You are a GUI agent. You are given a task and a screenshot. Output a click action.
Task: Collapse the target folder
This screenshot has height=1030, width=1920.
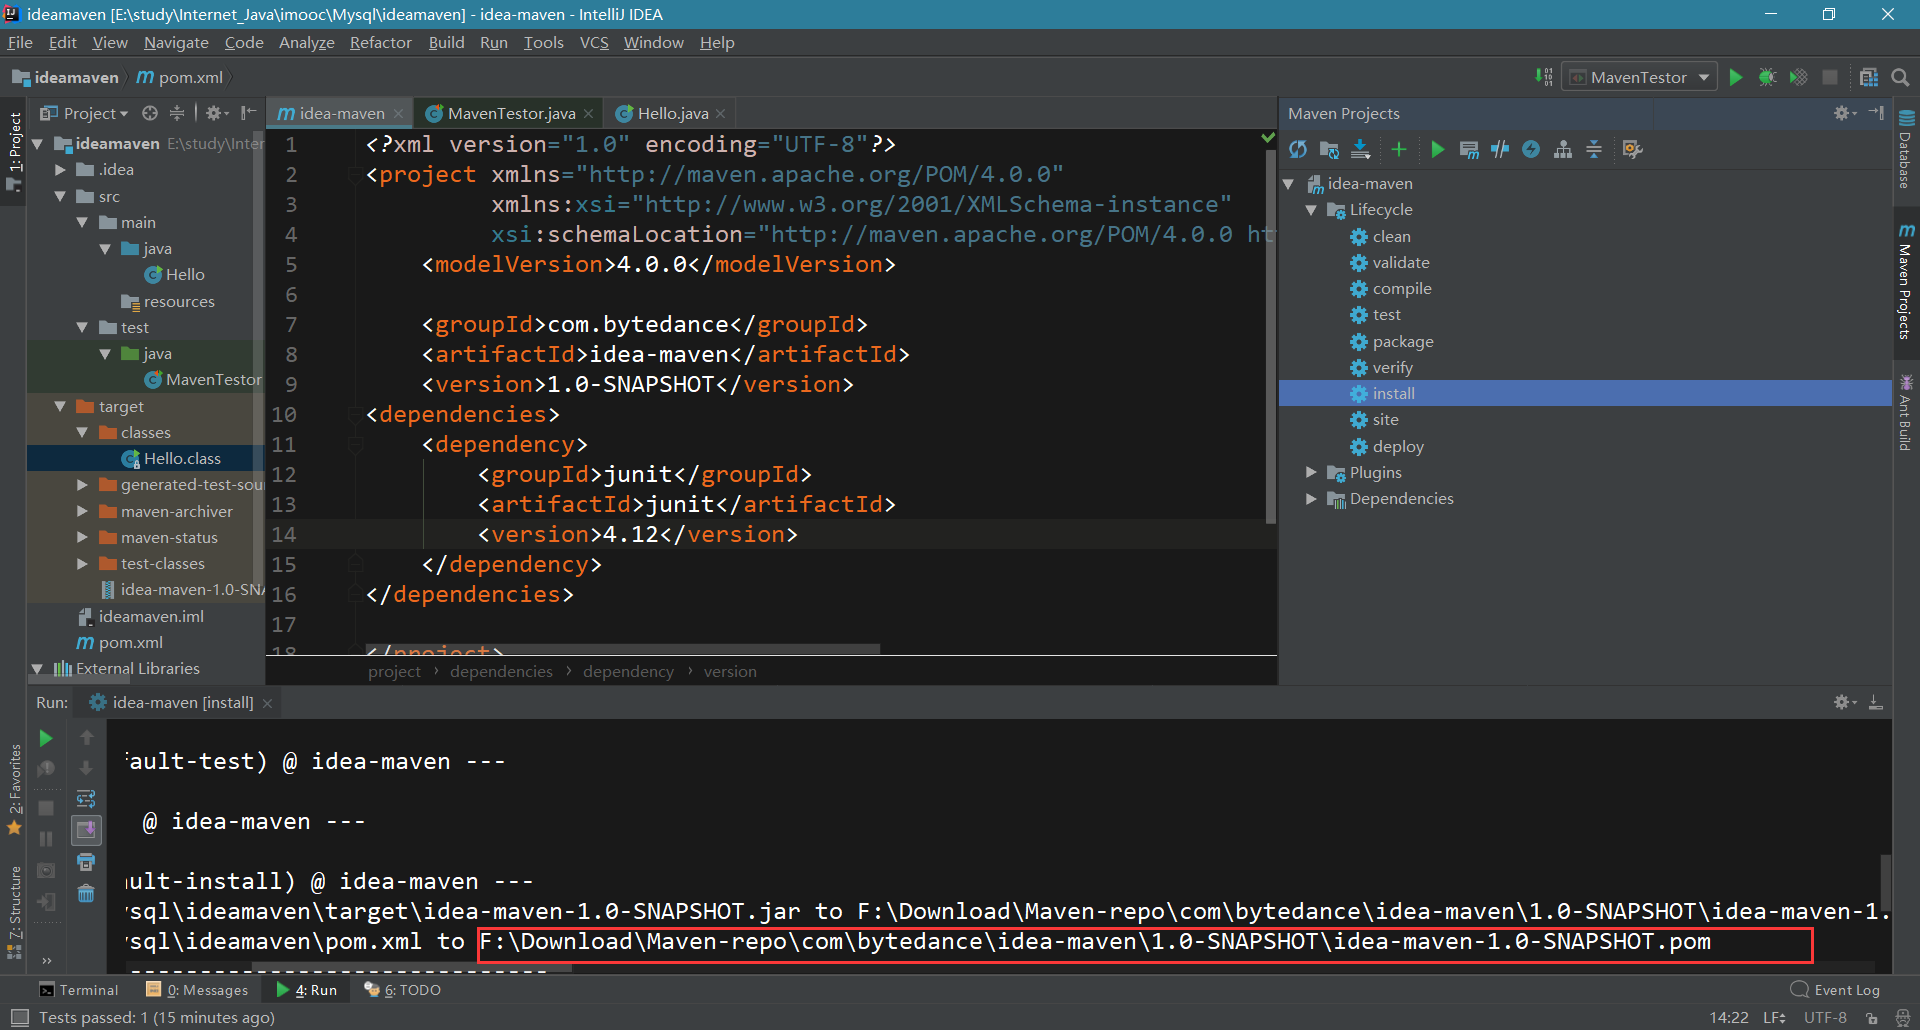coord(61,406)
